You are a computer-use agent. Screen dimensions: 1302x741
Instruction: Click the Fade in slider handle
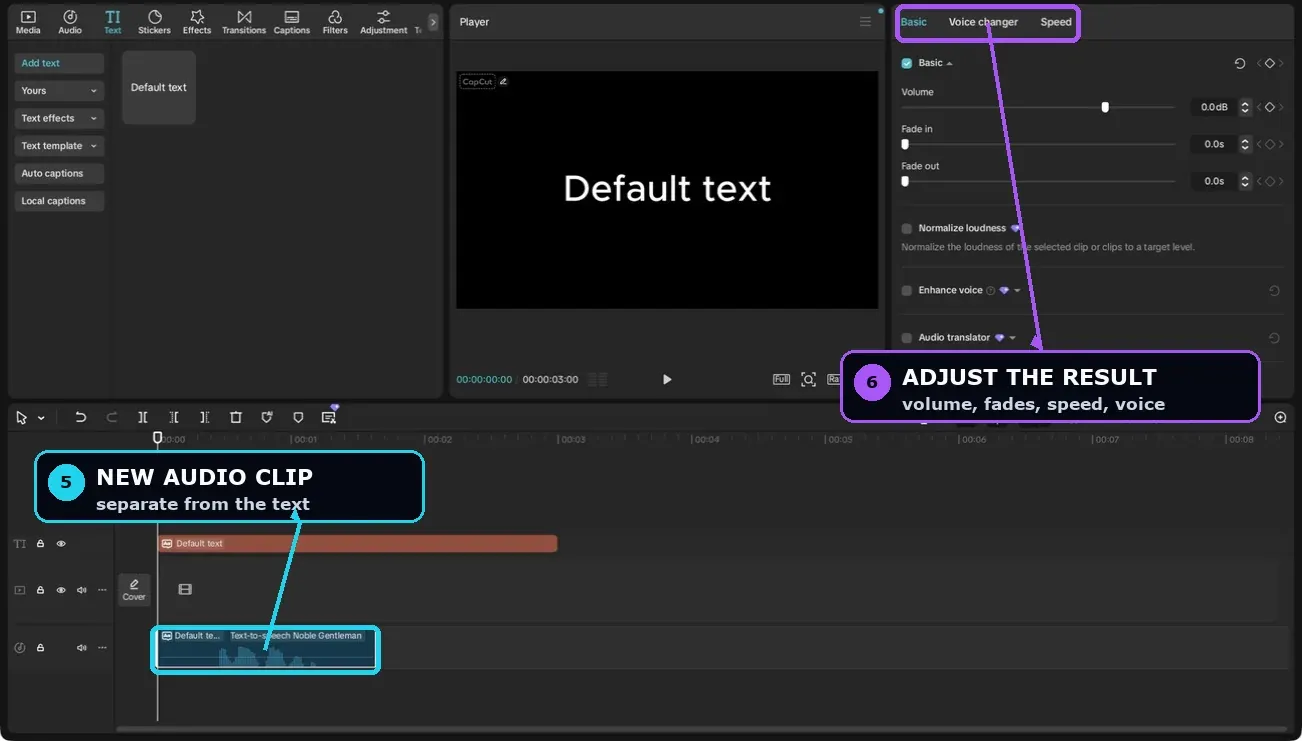tap(905, 144)
